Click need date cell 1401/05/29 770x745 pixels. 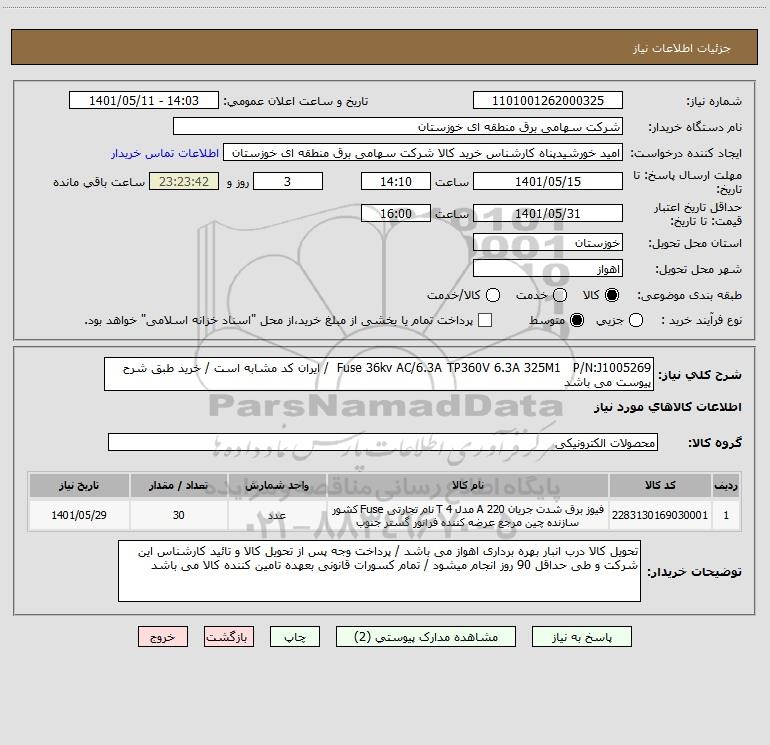coord(79,515)
